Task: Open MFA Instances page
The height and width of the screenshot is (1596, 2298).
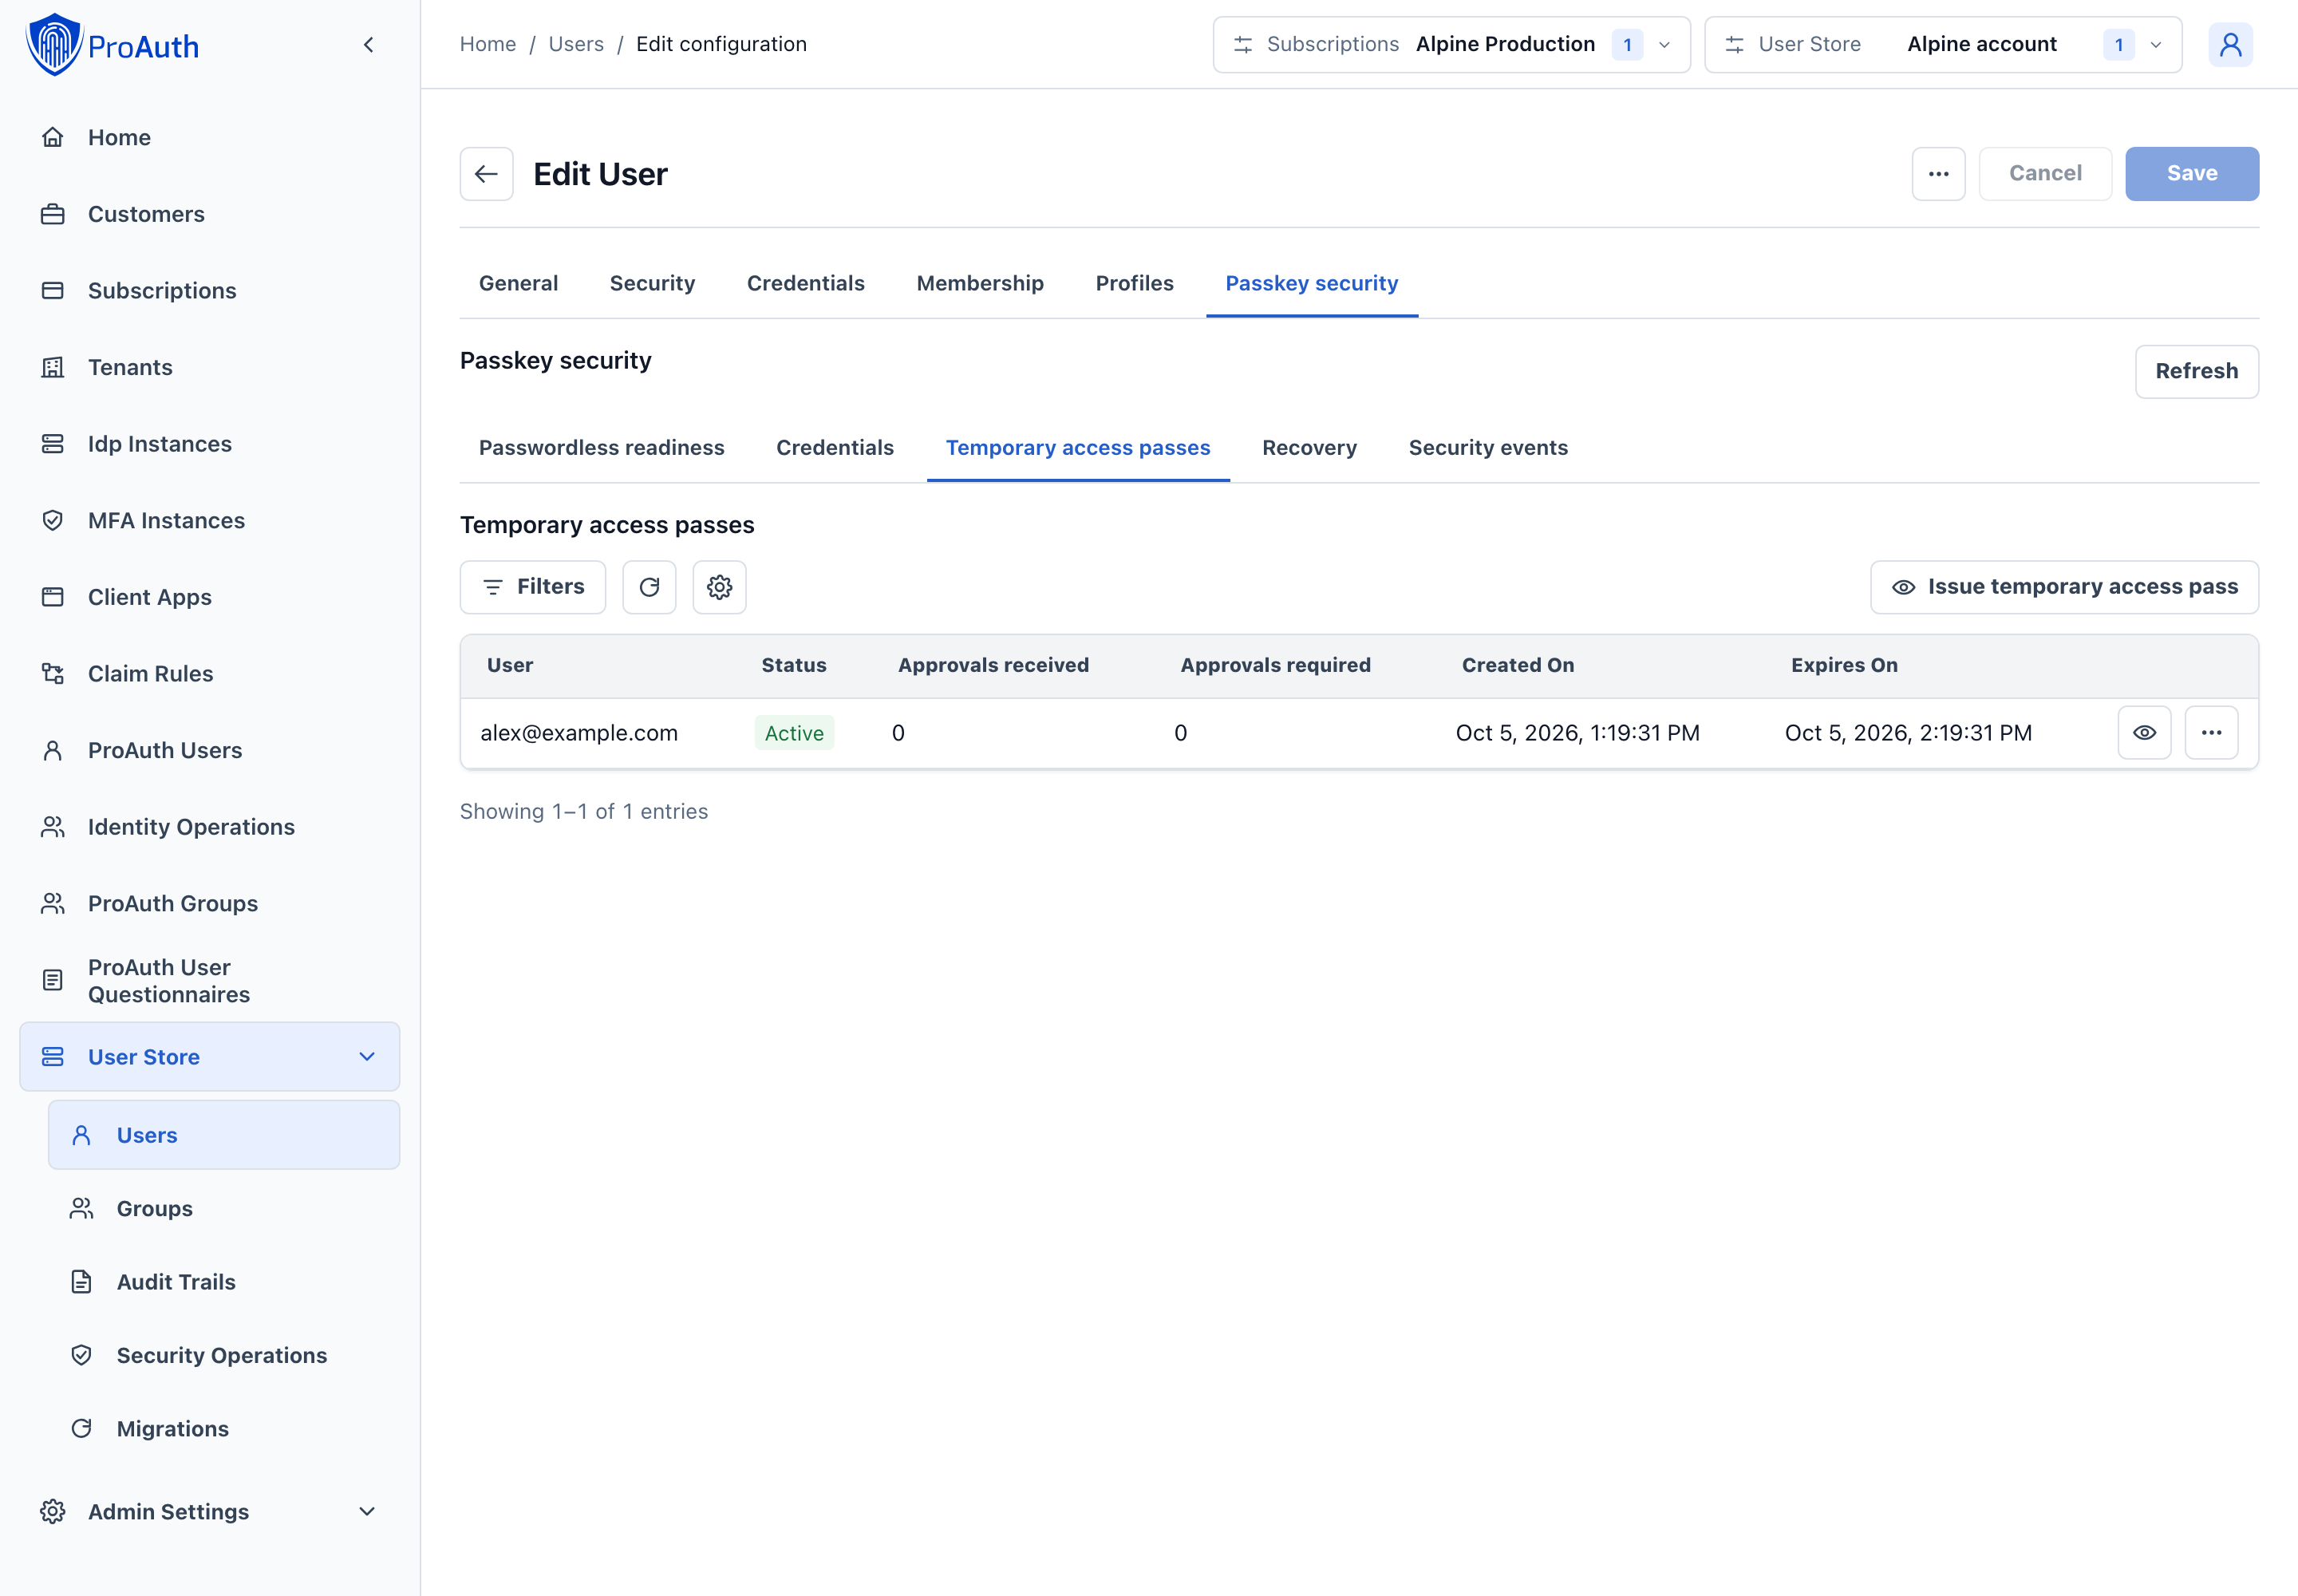Action: [x=210, y=521]
